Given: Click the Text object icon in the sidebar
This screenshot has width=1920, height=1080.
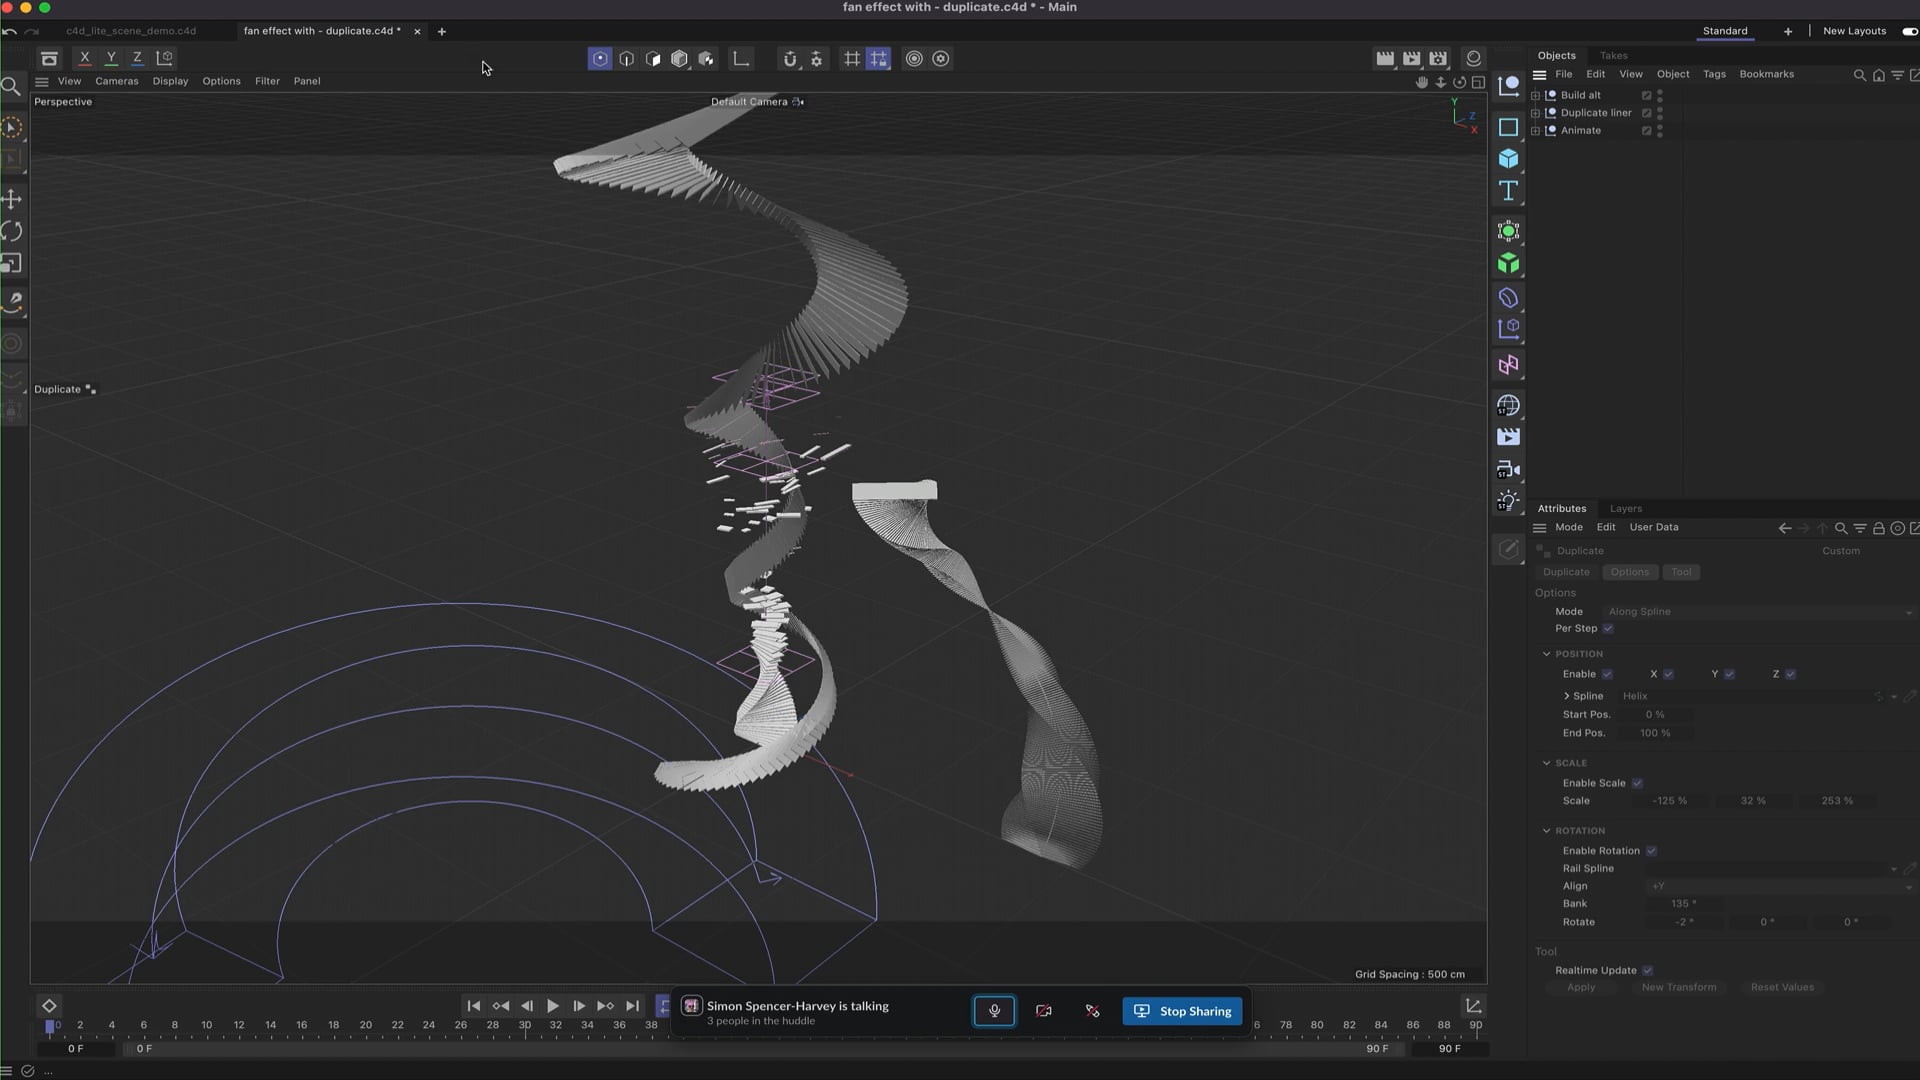Looking at the screenshot, I should point(1509,191).
